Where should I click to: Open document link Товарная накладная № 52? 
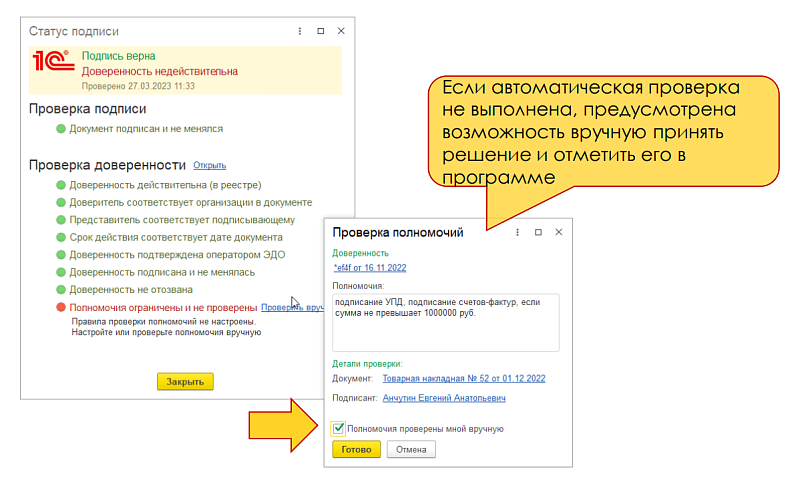(464, 378)
